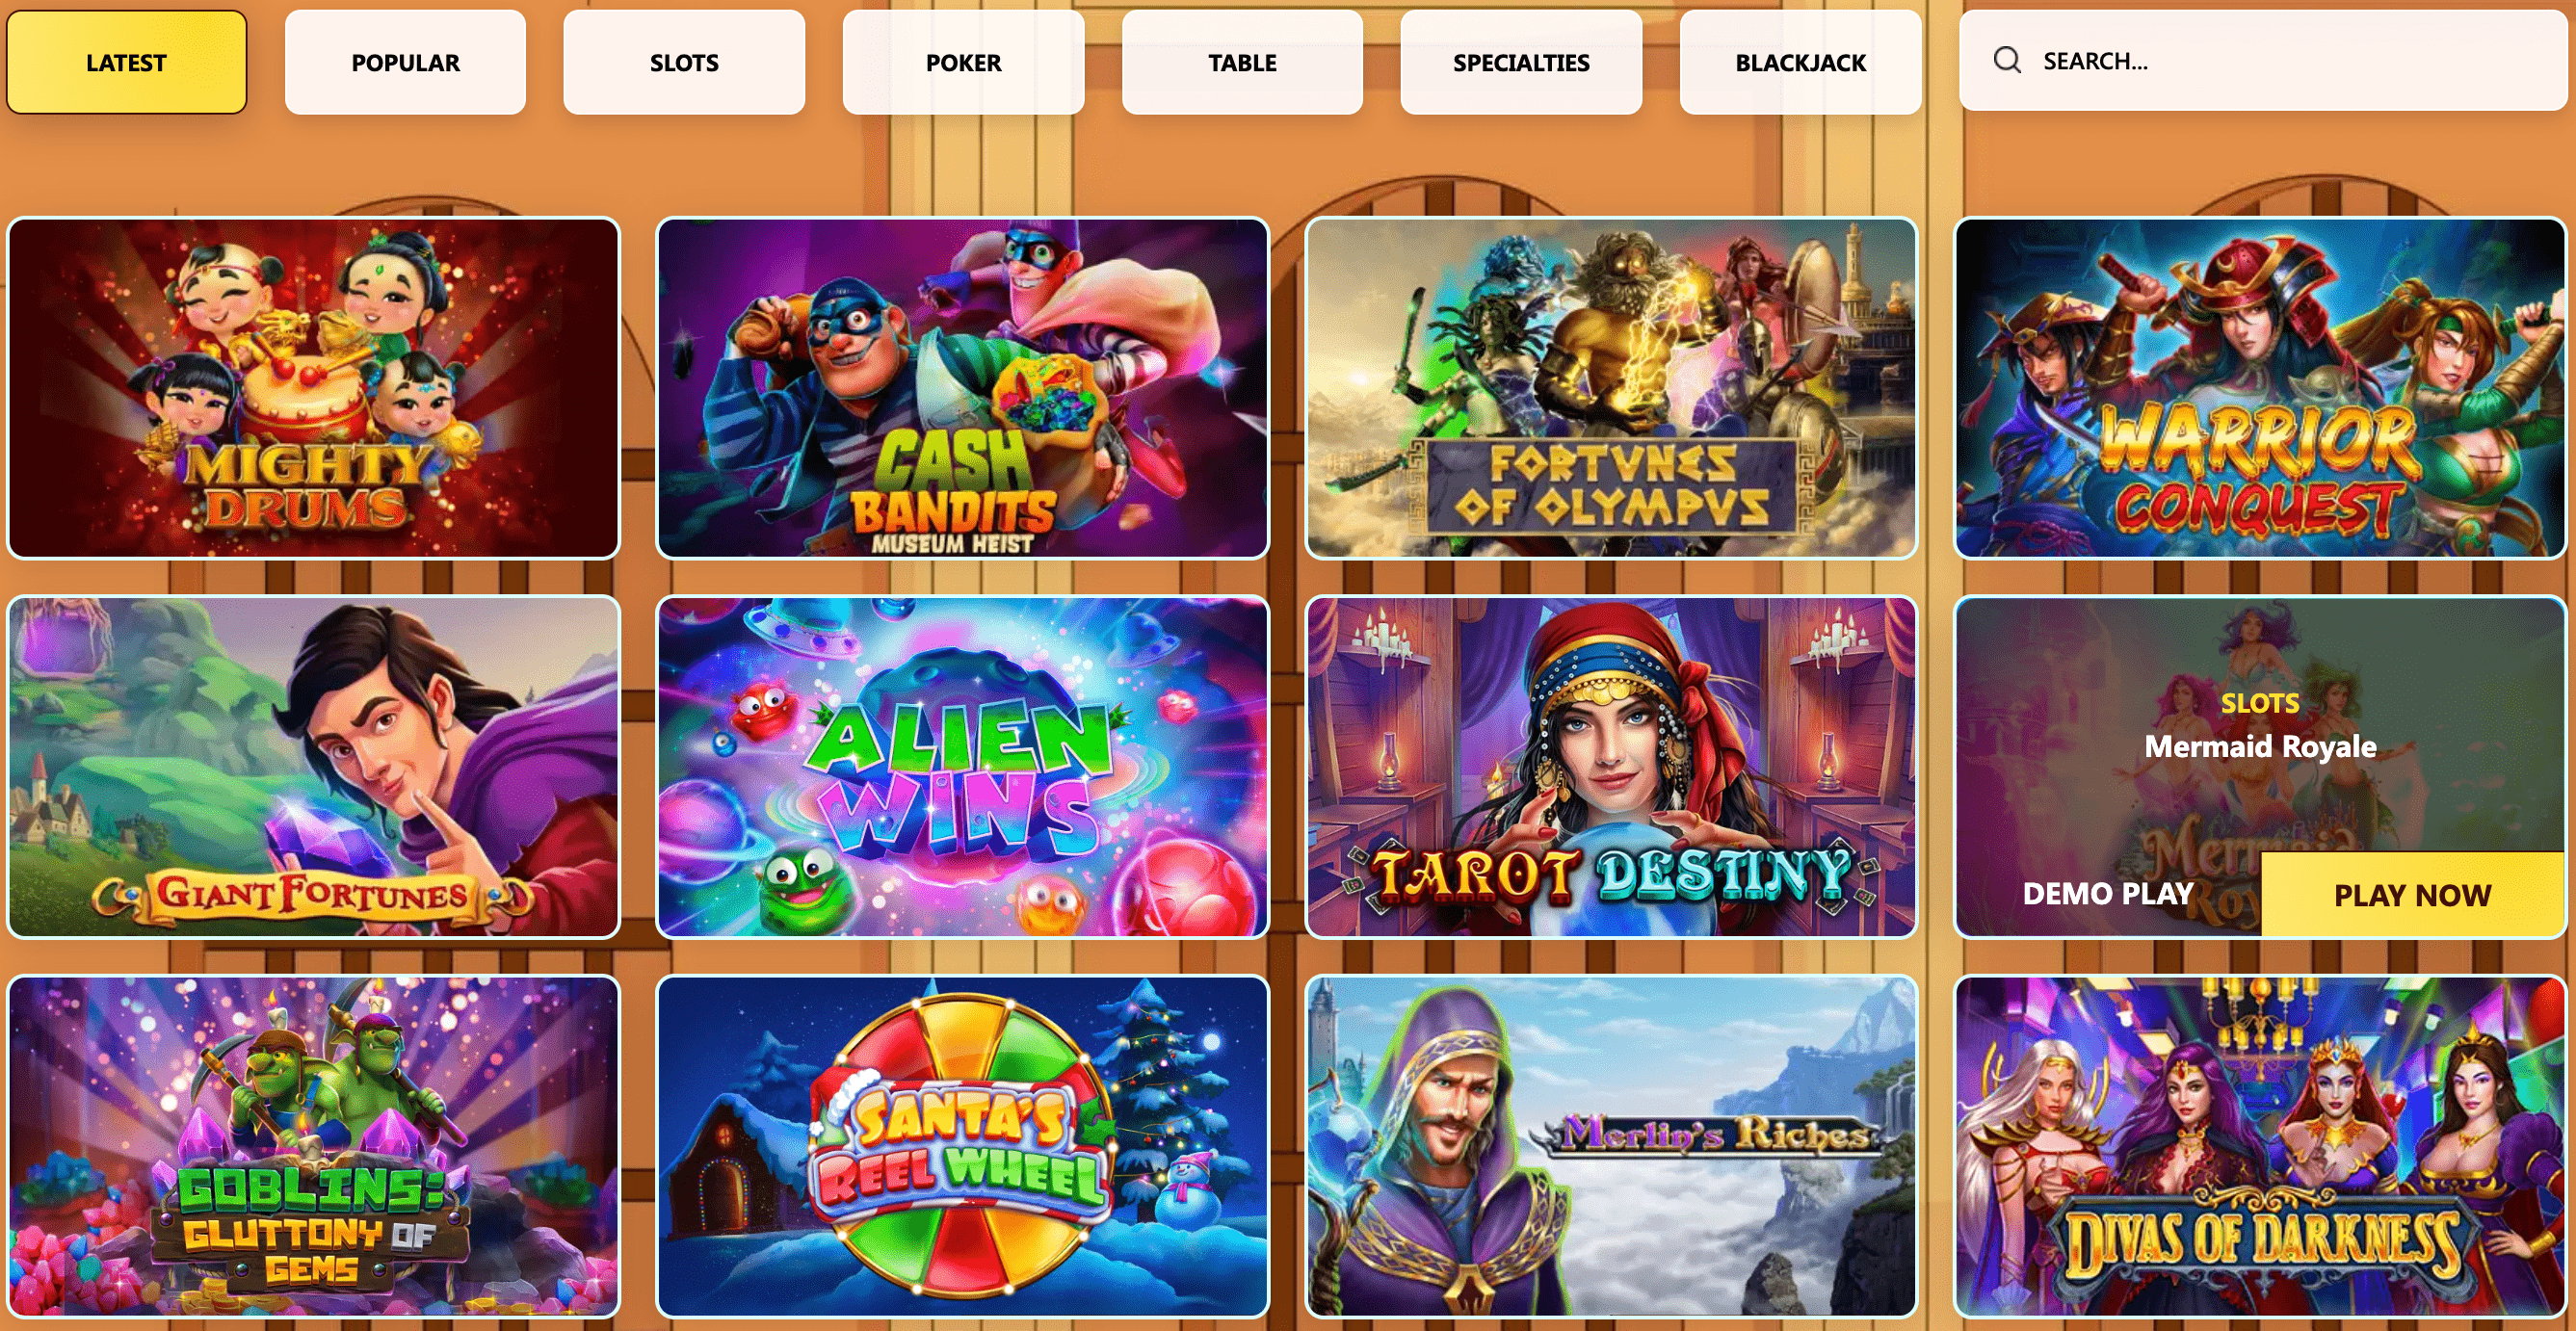The width and height of the screenshot is (2576, 1331).
Task: Click the Search games input field
Action: (2263, 61)
